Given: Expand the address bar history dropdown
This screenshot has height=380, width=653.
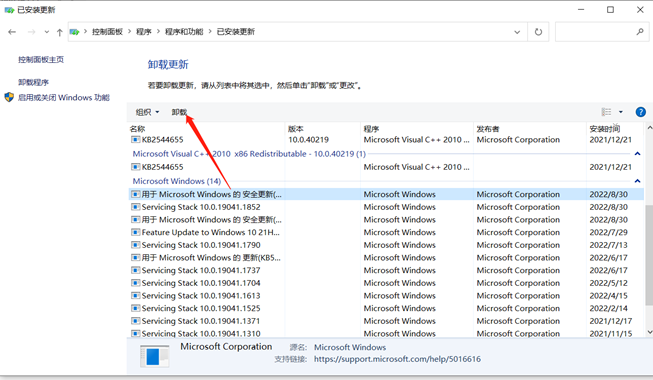Looking at the screenshot, I should (517, 32).
